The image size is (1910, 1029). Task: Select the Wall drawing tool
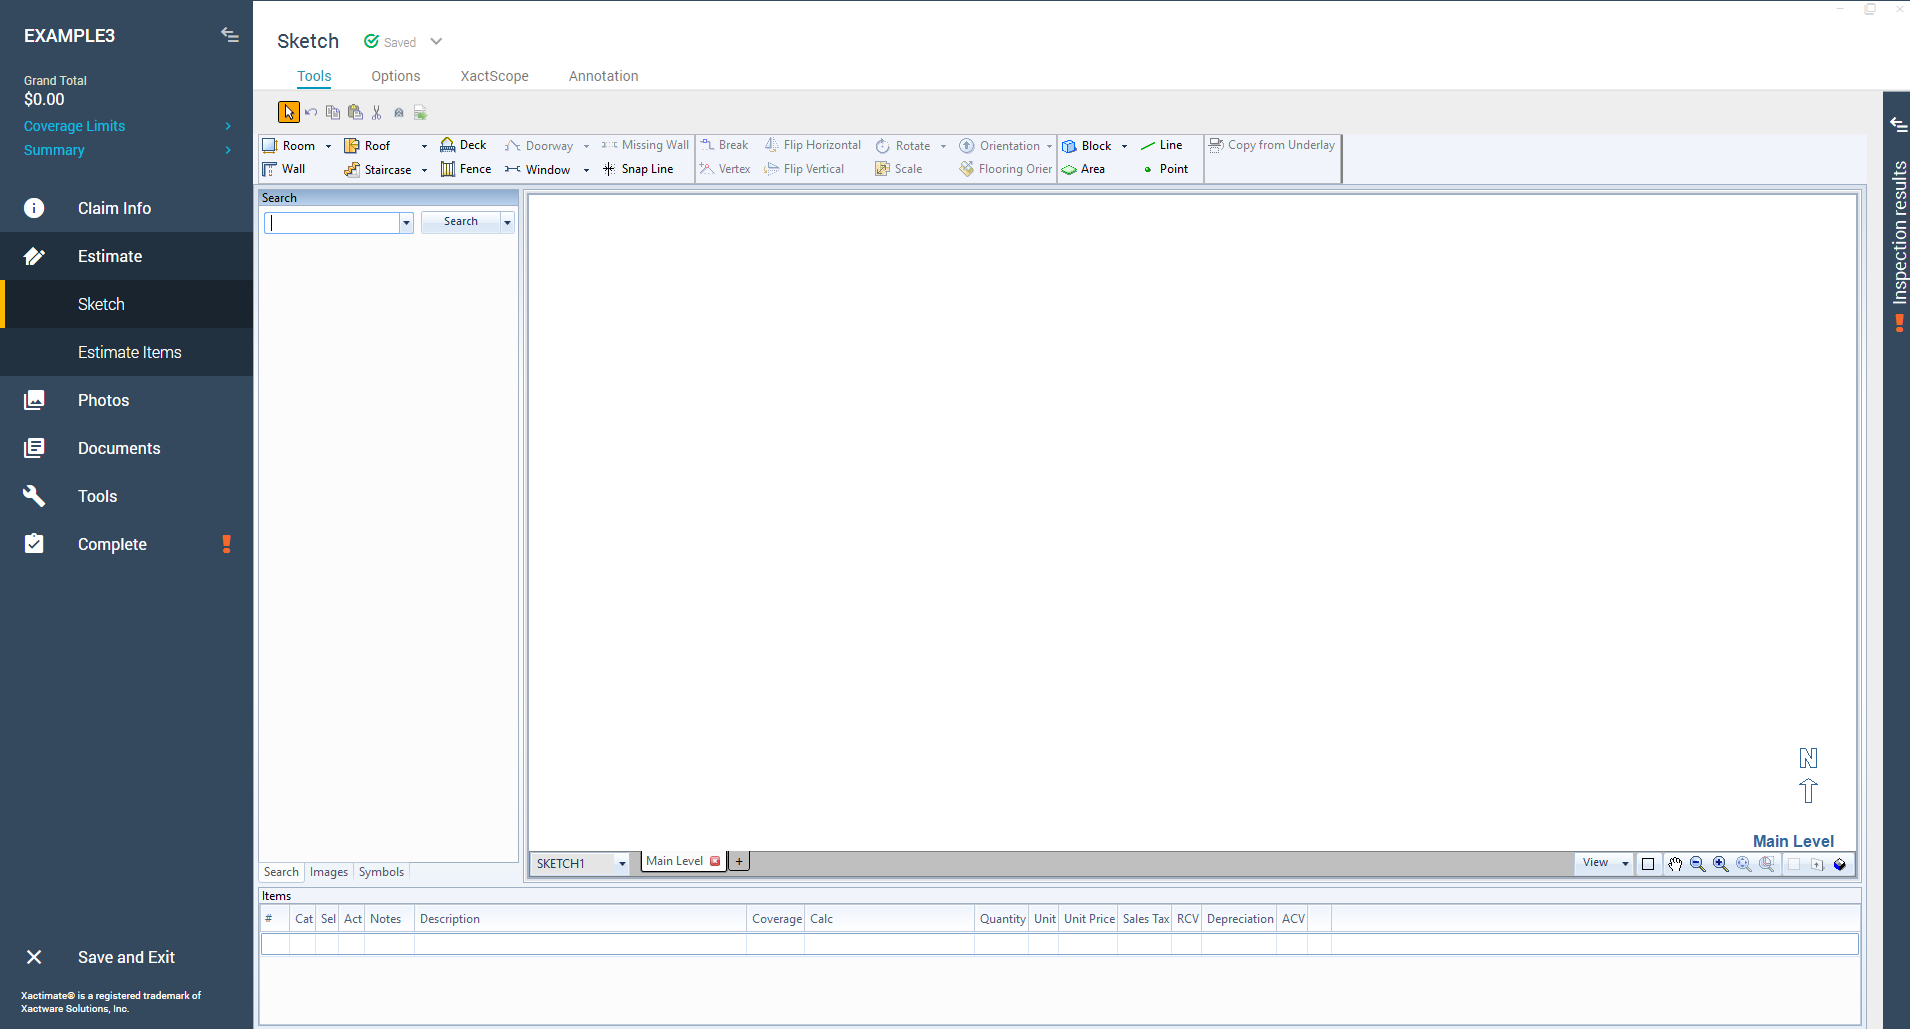(284, 169)
